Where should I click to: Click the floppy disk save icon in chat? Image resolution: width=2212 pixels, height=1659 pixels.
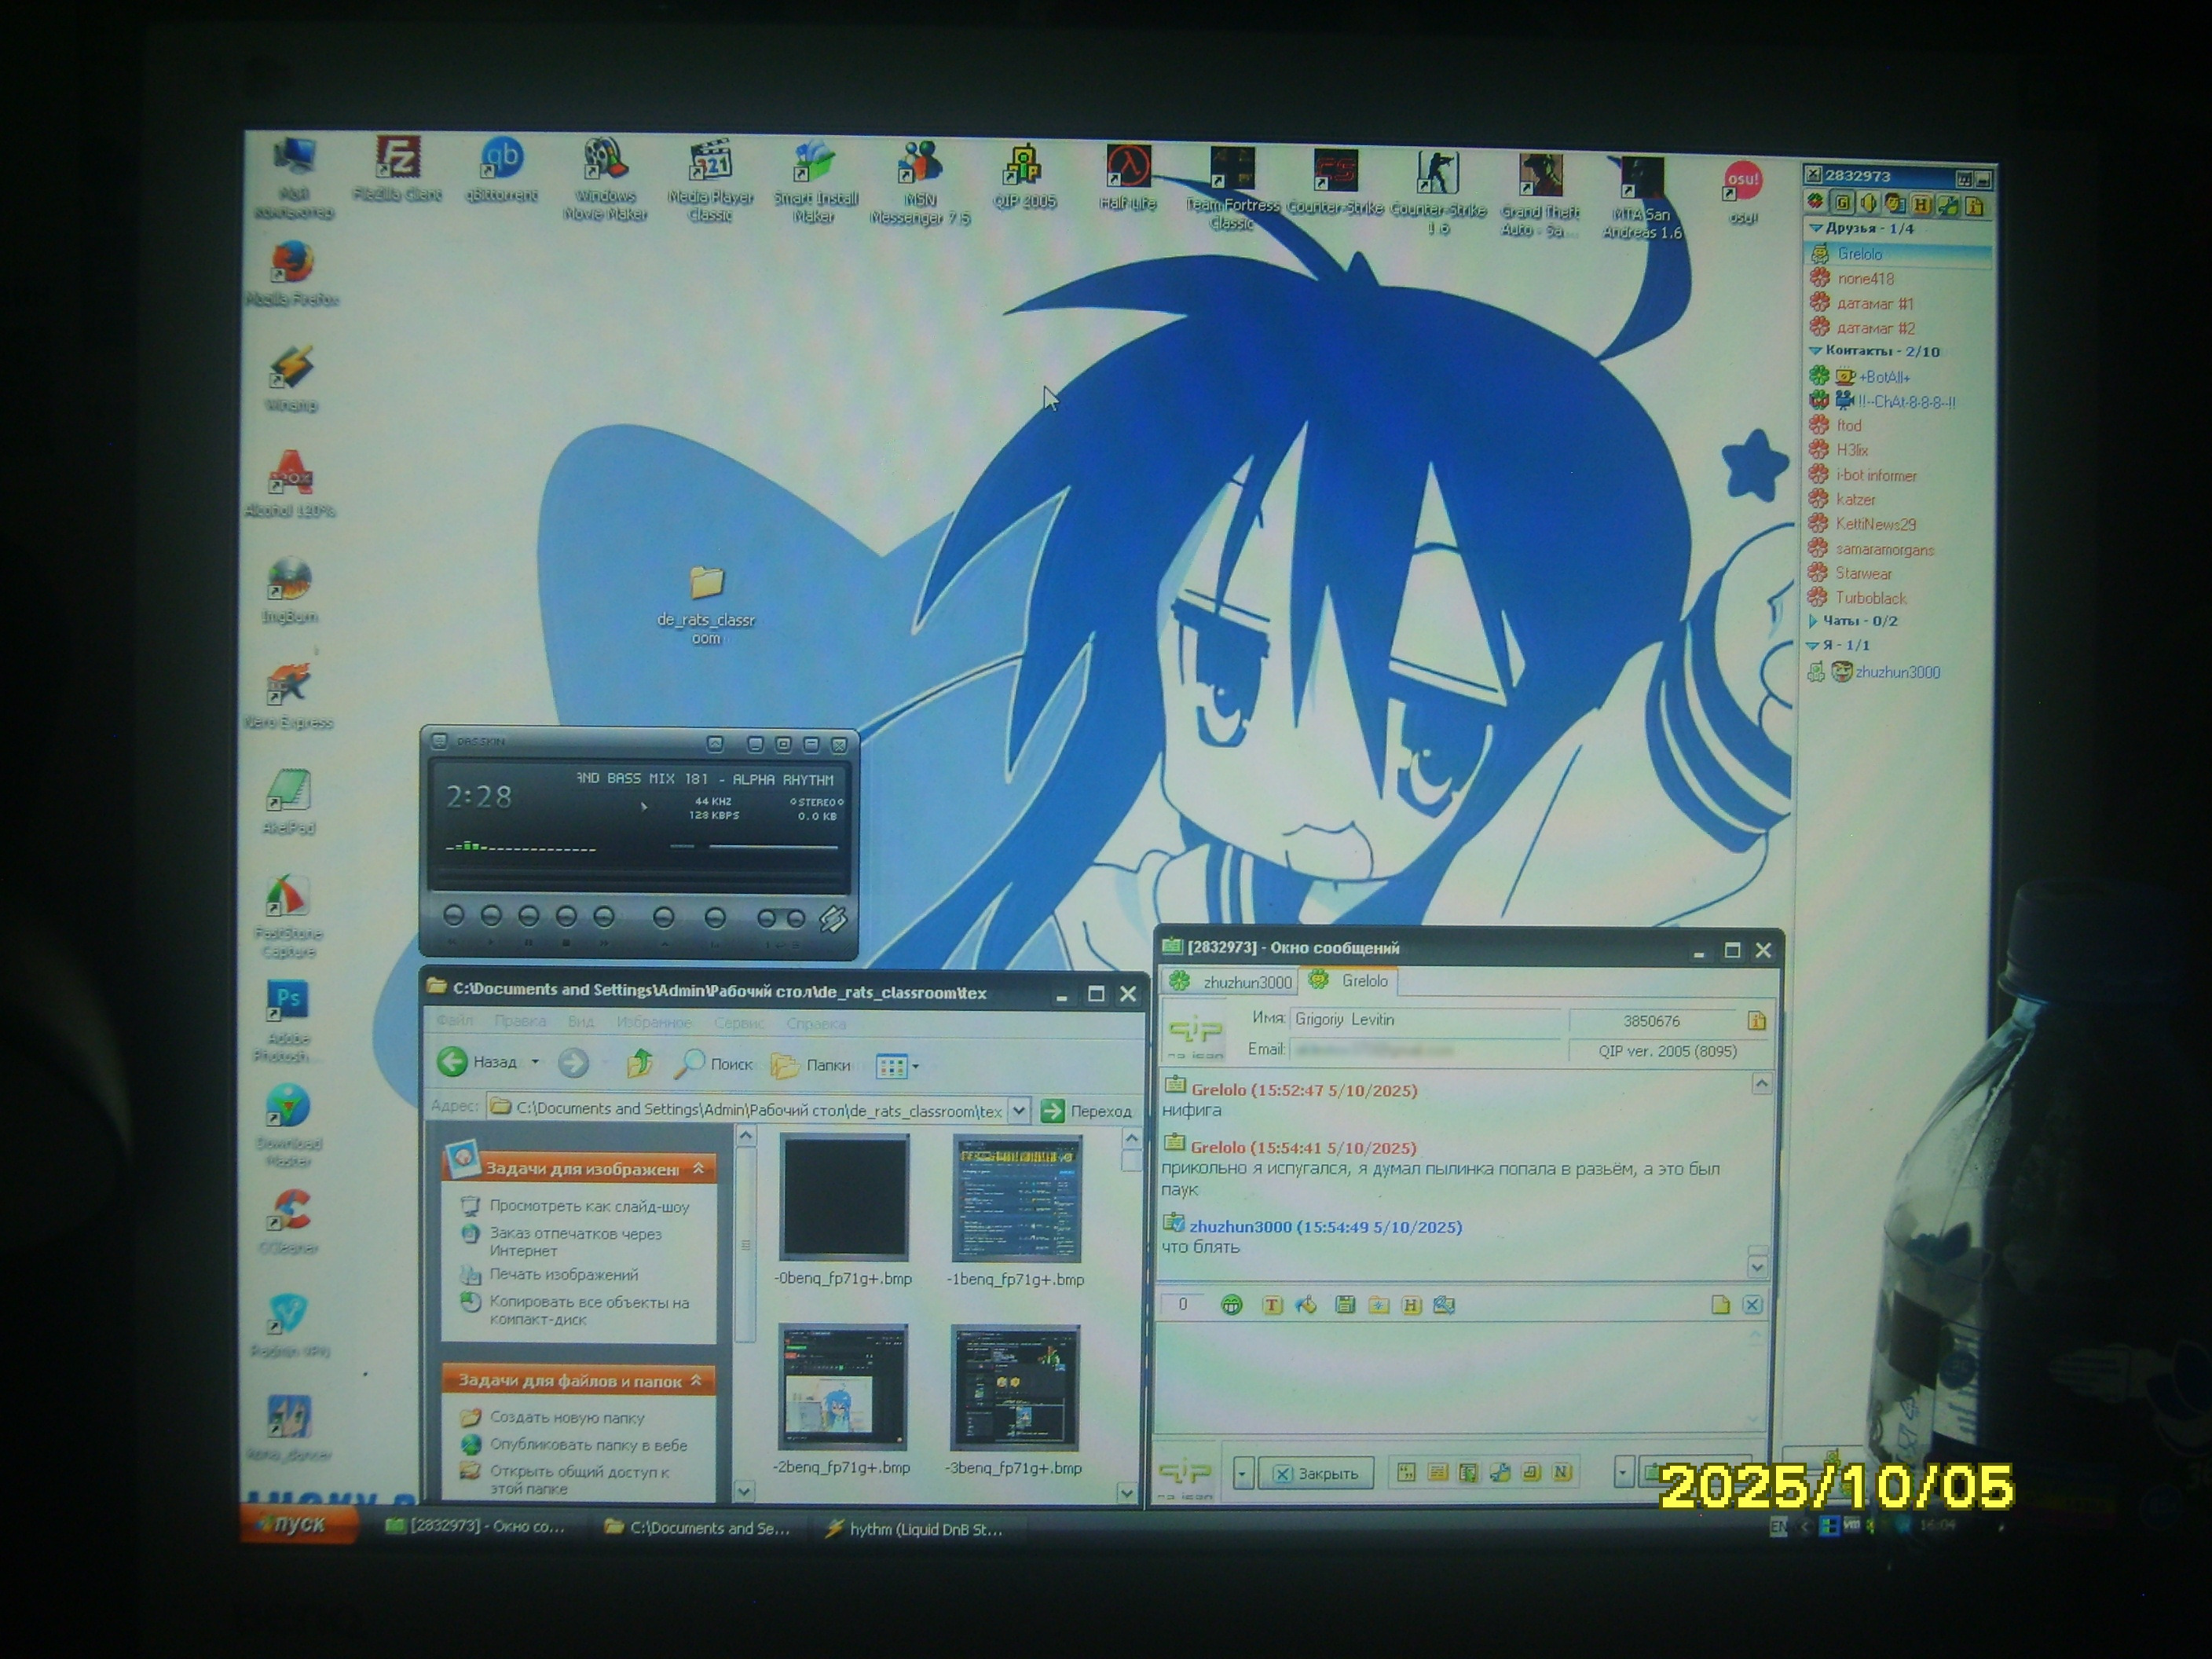pos(1345,1305)
